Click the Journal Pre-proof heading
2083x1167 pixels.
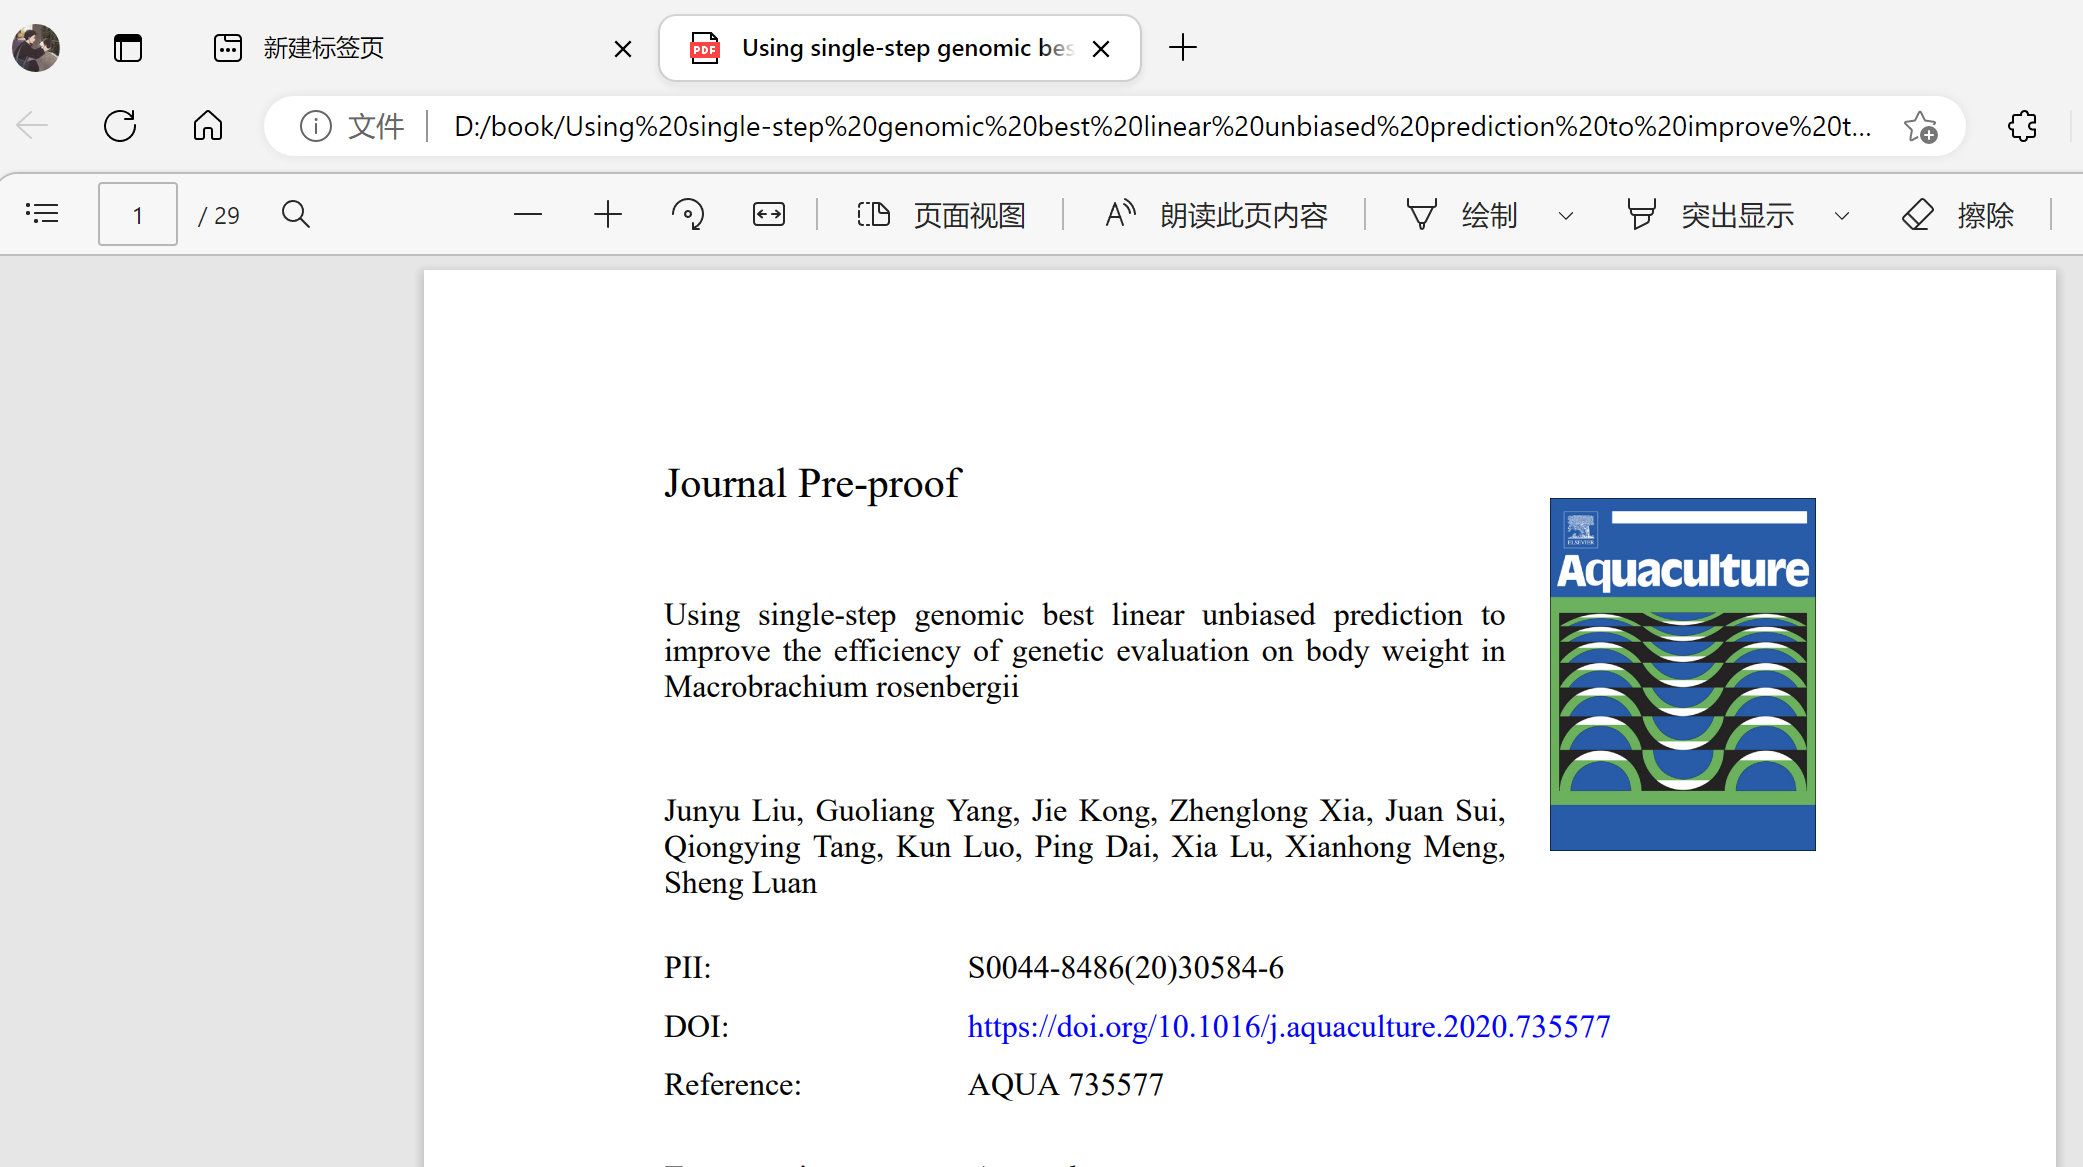812,484
